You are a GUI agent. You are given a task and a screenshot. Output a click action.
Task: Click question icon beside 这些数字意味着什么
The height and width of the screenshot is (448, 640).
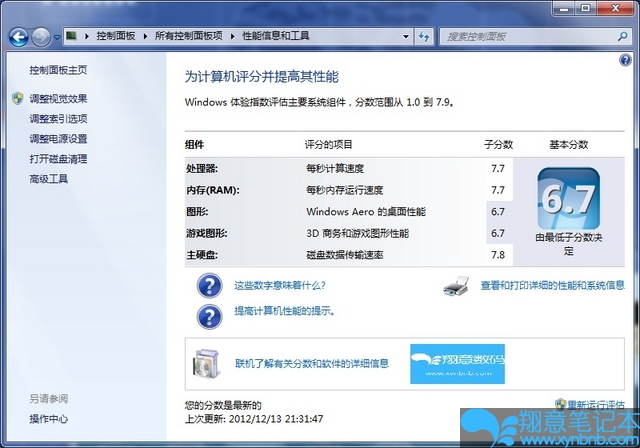point(209,286)
